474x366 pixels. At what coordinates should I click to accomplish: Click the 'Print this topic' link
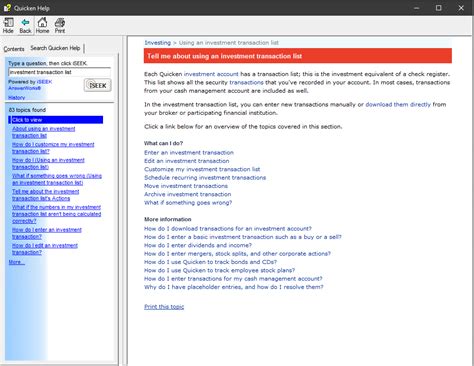pos(164,307)
